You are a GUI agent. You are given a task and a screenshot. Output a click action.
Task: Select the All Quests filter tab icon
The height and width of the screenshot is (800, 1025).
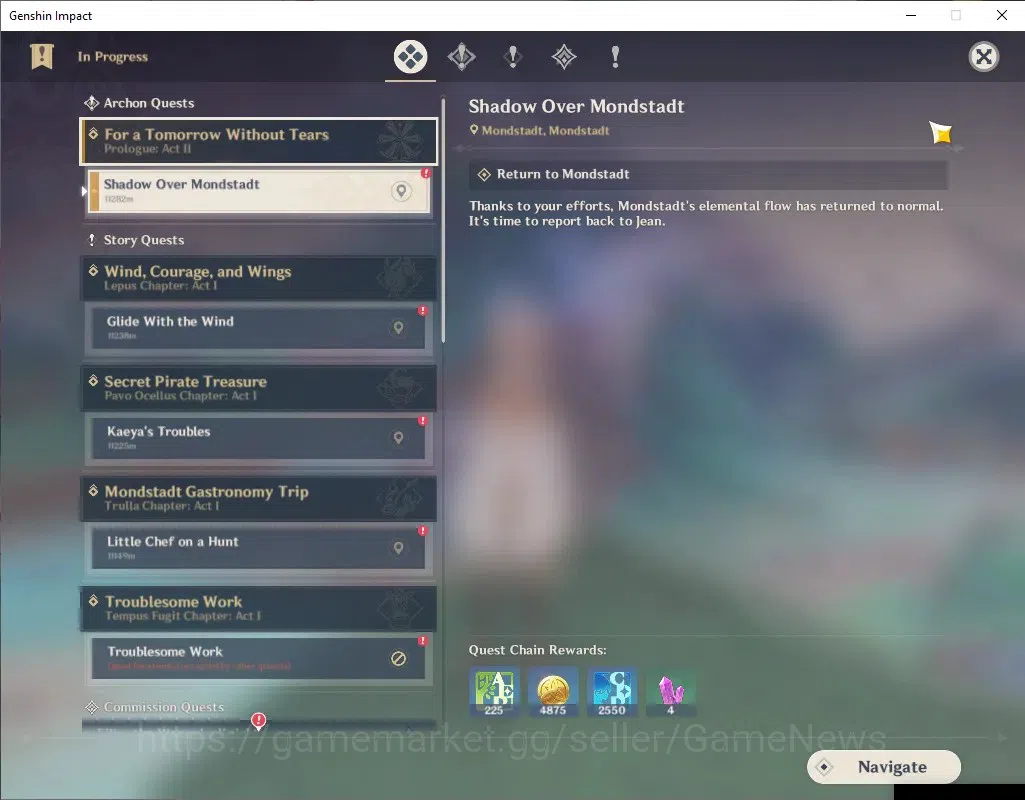[411, 57]
